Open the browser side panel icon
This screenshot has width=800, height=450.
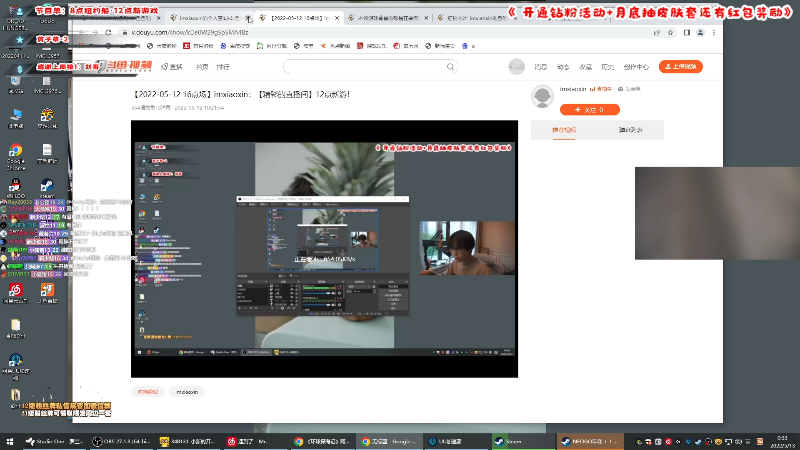[x=687, y=33]
